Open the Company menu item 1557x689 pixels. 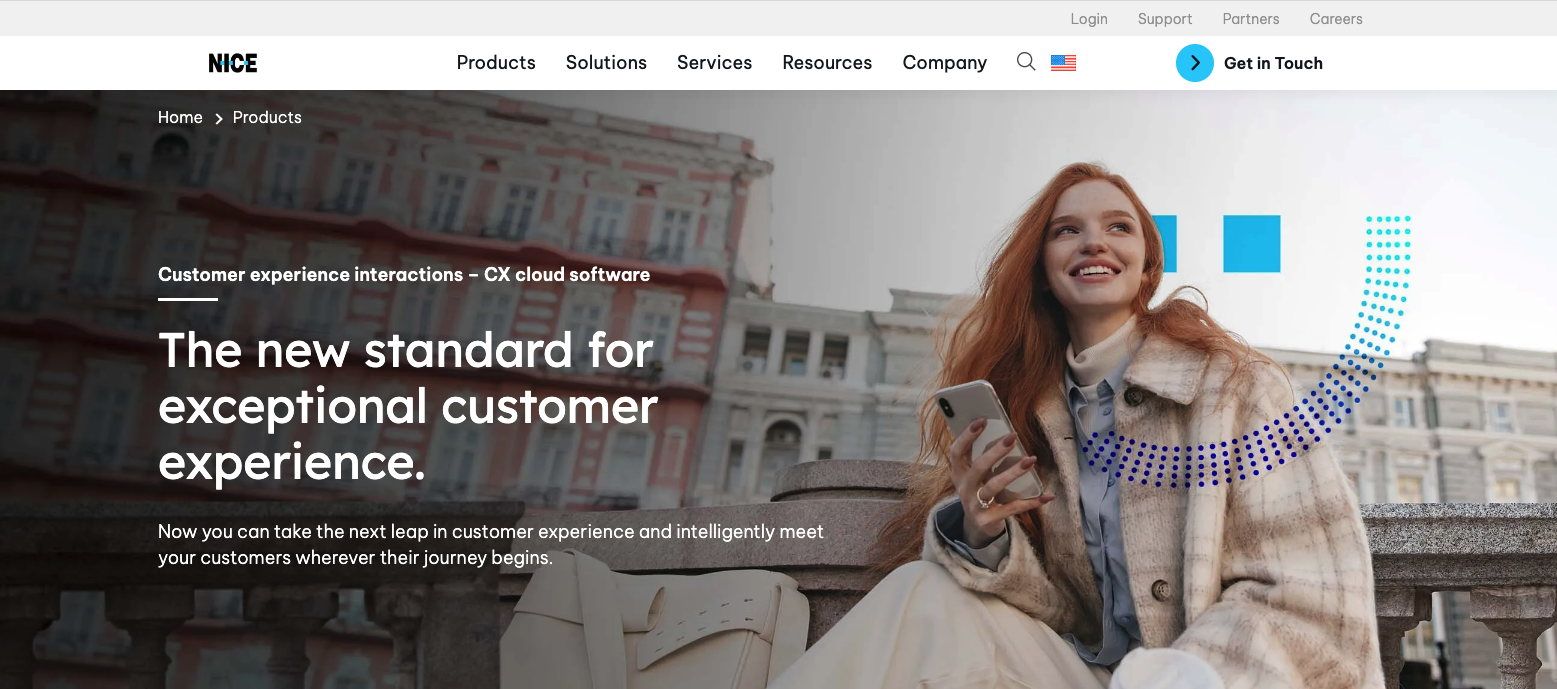tap(944, 63)
